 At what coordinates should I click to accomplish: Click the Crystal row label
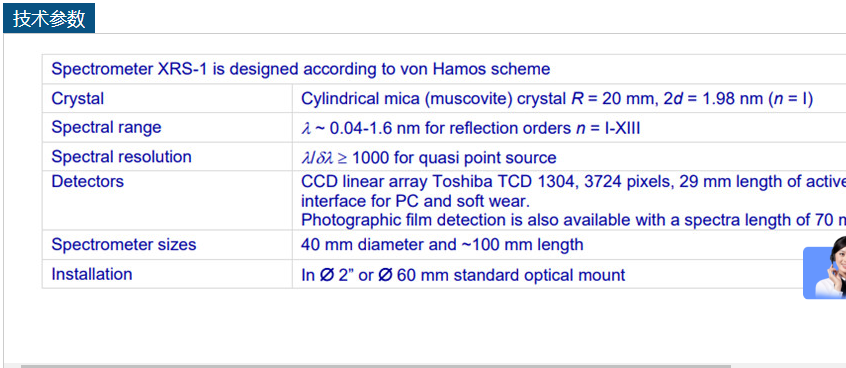[78, 99]
